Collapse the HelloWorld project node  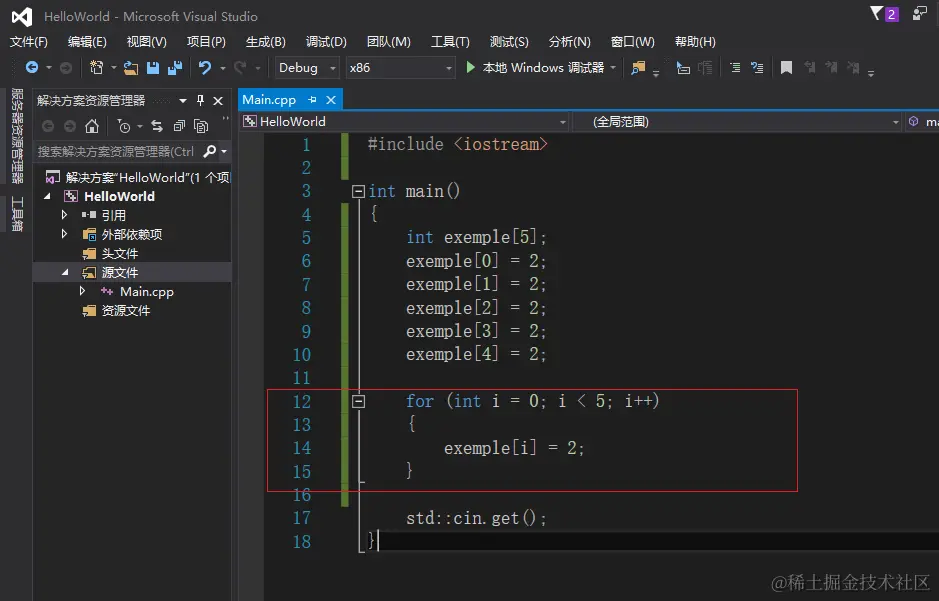[x=48, y=196]
